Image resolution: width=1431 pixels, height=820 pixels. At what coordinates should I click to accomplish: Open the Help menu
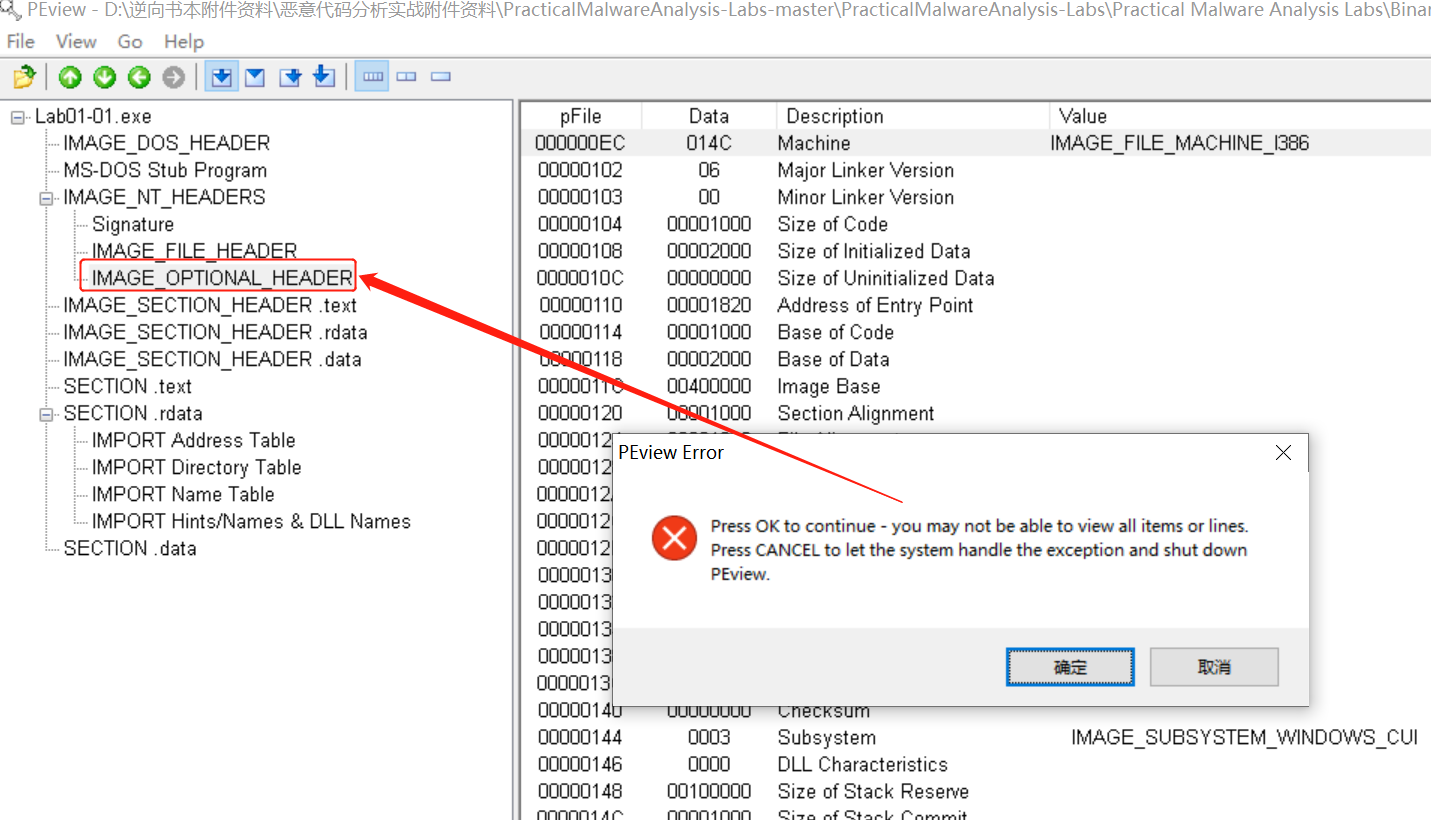(x=184, y=42)
